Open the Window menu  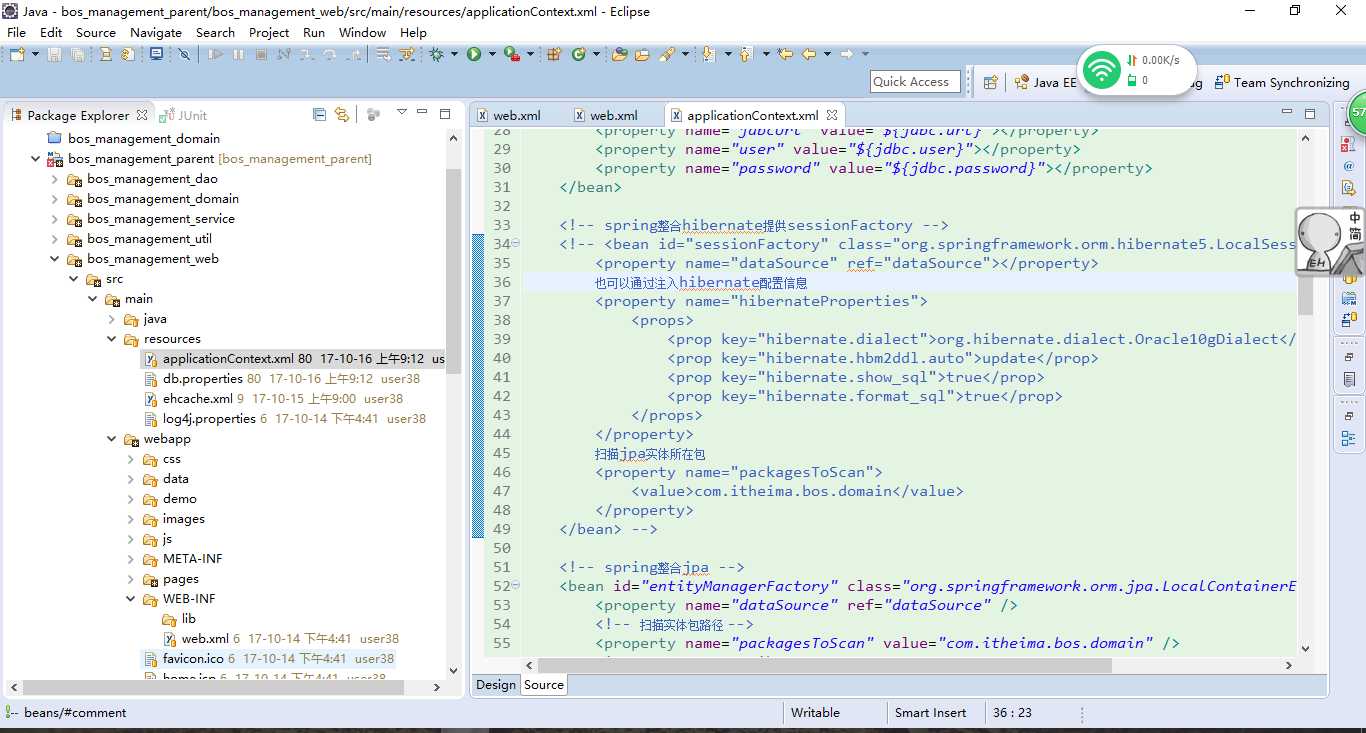[362, 32]
